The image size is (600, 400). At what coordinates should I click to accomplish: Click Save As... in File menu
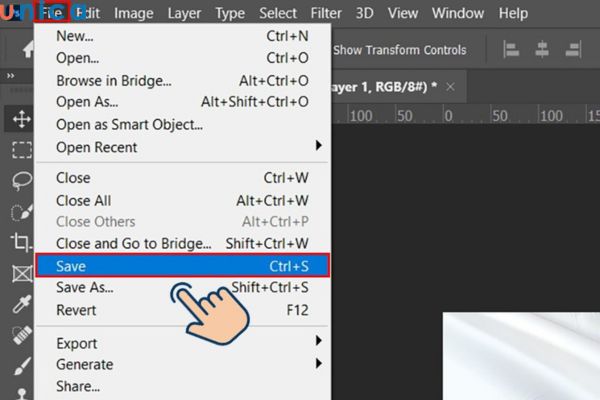tap(85, 288)
